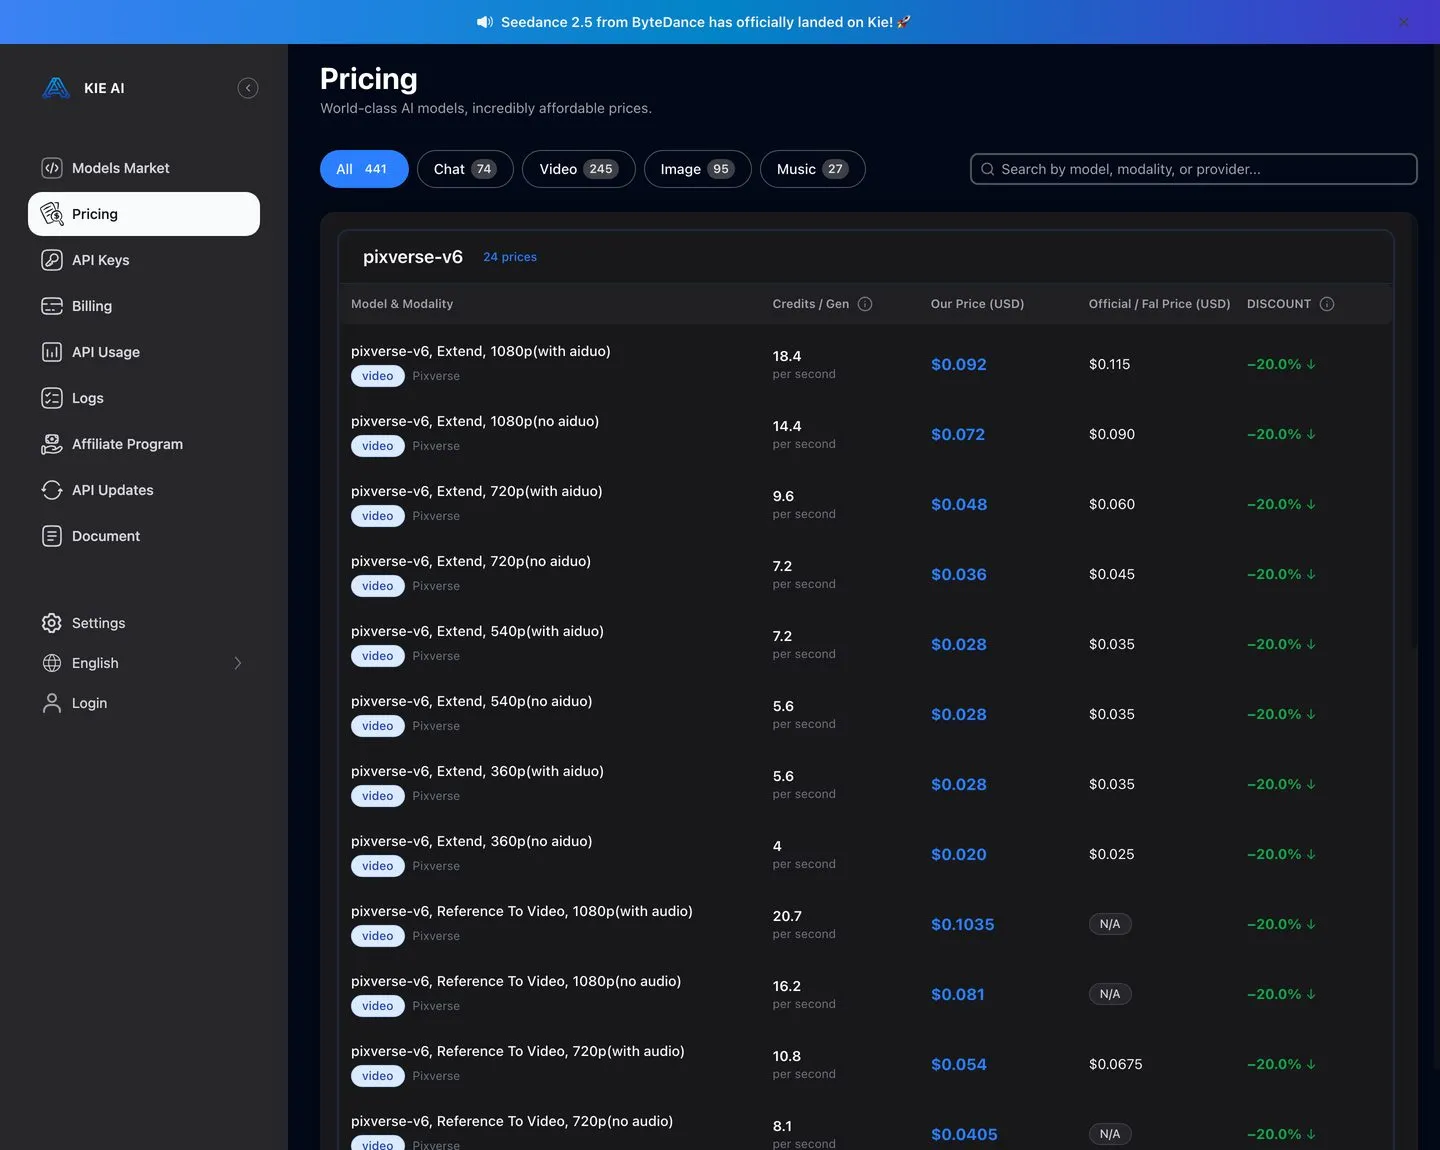Click the API Keys key icon
Image resolution: width=1440 pixels, height=1150 pixels.
point(52,260)
